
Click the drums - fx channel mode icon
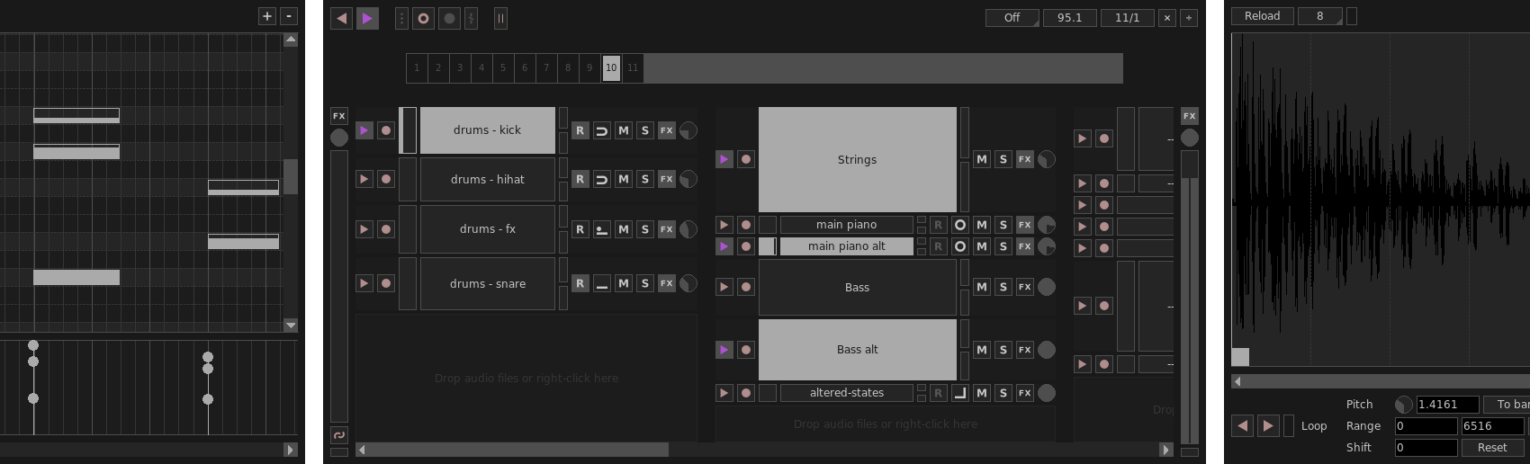602,229
